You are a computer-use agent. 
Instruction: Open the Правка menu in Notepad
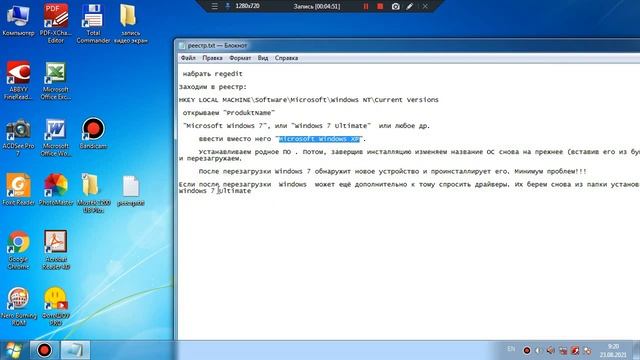(212, 58)
